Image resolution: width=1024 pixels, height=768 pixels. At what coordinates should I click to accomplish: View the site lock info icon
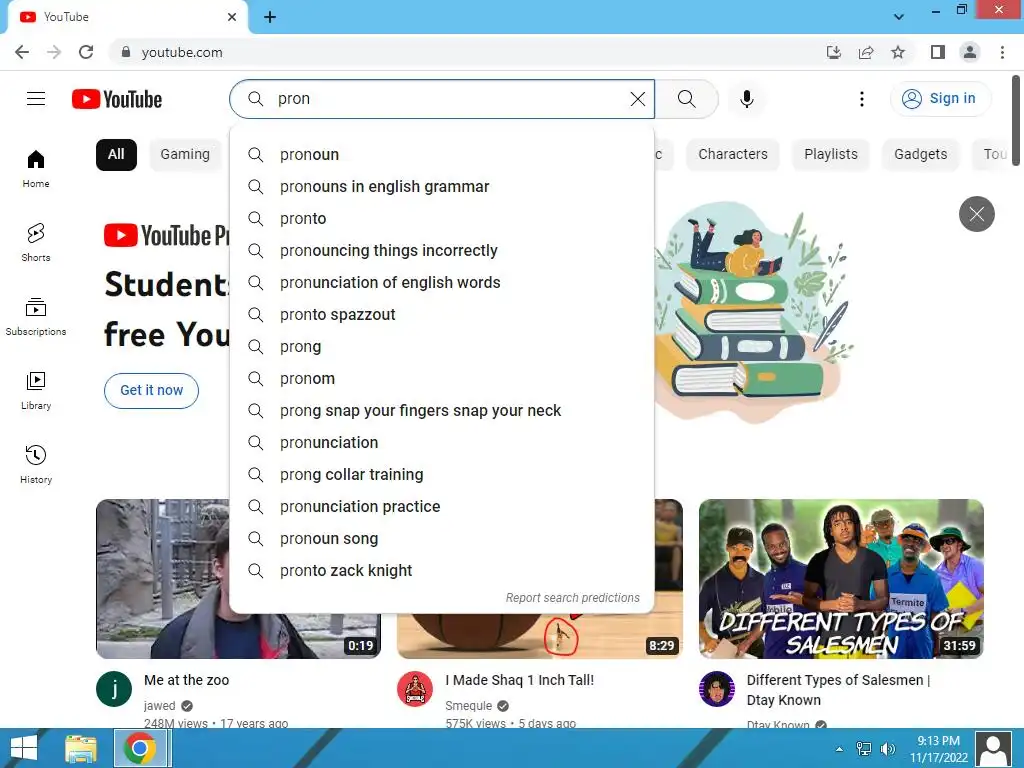pyautogui.click(x=126, y=52)
